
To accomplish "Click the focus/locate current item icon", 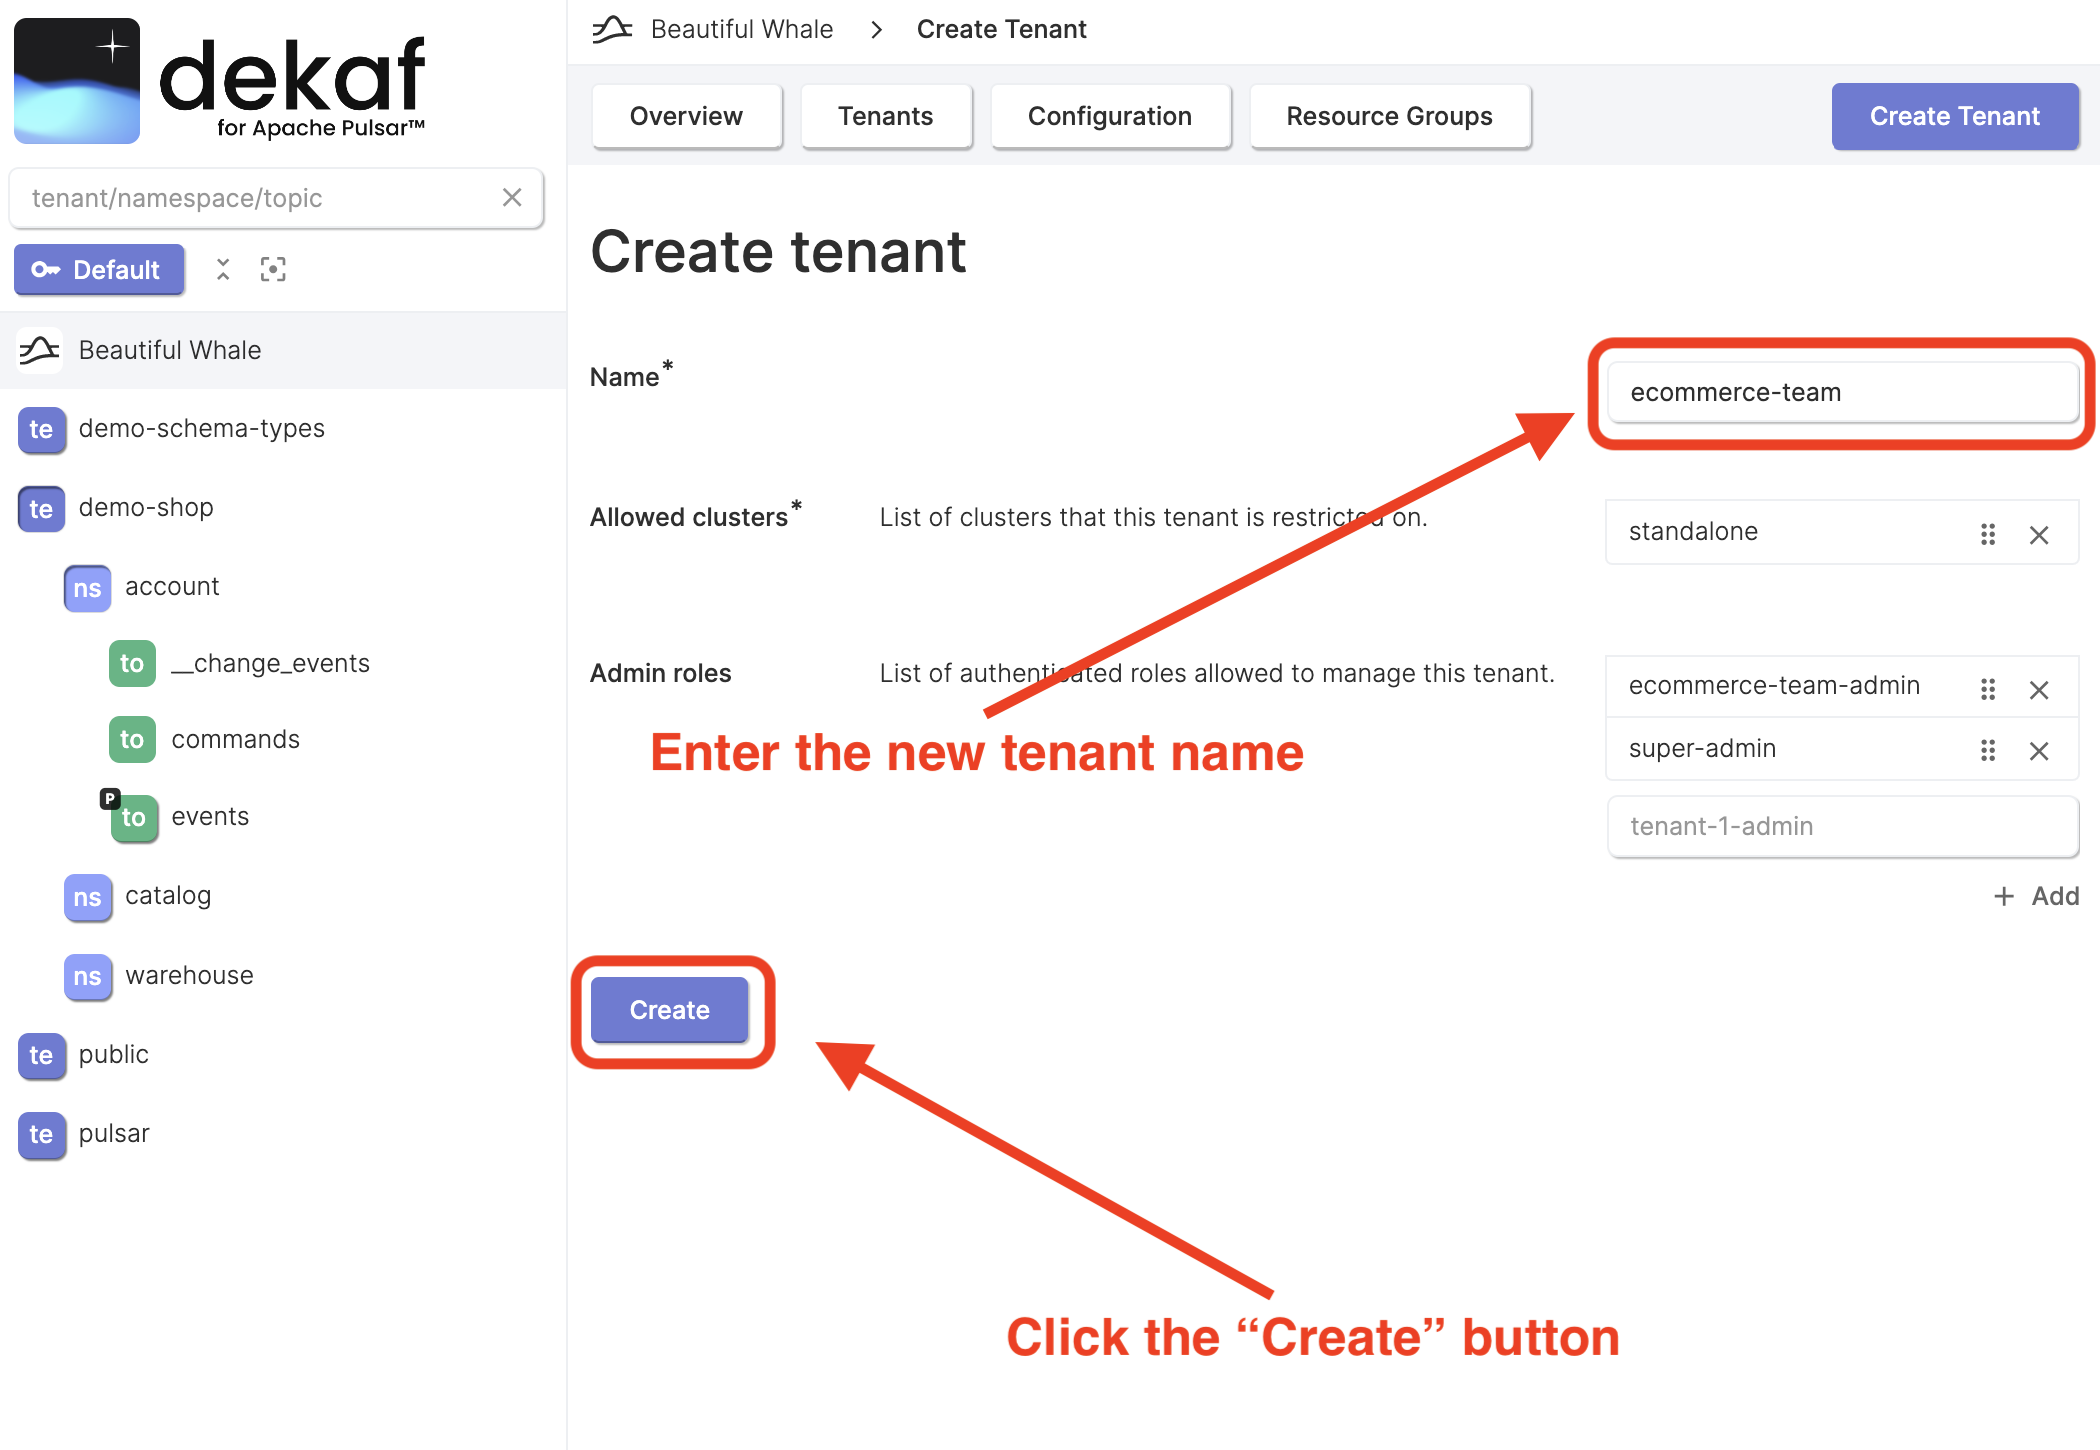I will [x=273, y=270].
